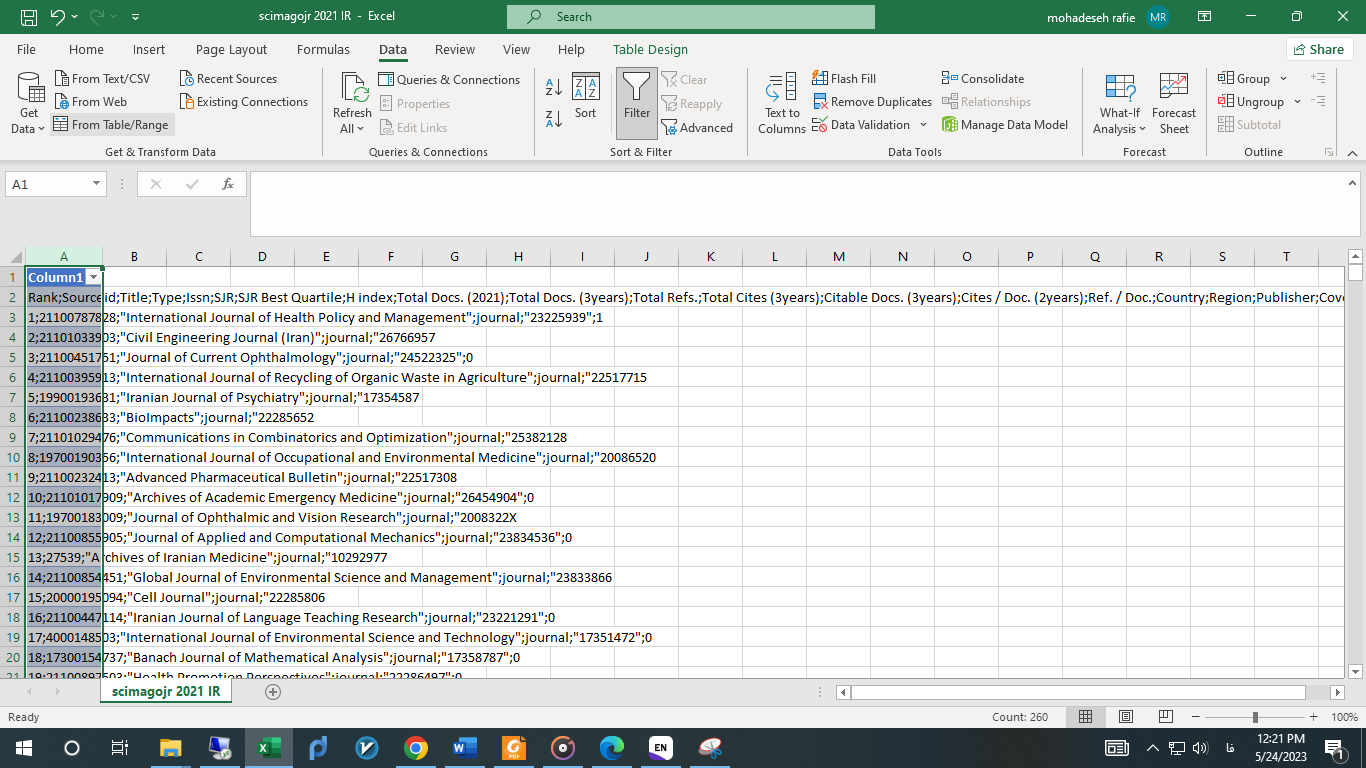Expand Data Validation dropdown arrow
This screenshot has width=1366, height=768.
(x=923, y=125)
